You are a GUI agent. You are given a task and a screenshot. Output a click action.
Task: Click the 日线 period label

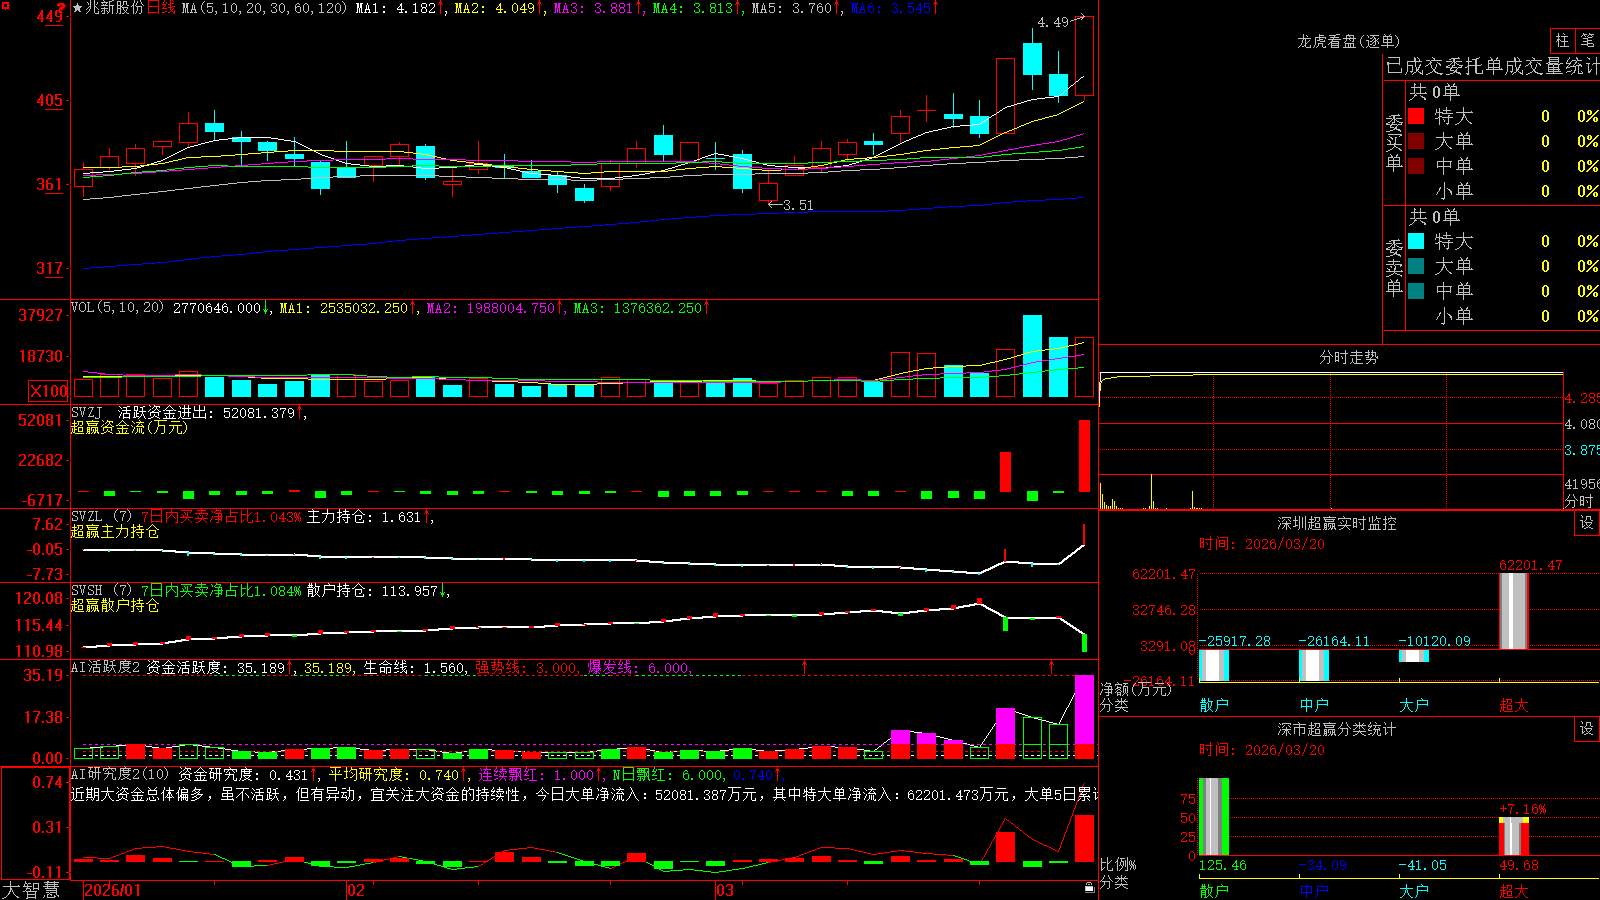(162, 8)
